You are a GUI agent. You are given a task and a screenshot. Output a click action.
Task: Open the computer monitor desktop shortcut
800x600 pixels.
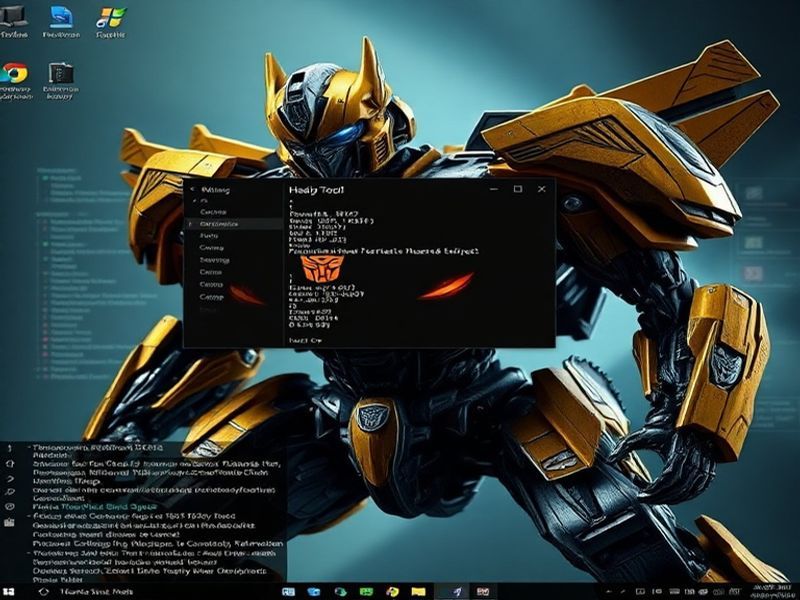tap(13, 20)
